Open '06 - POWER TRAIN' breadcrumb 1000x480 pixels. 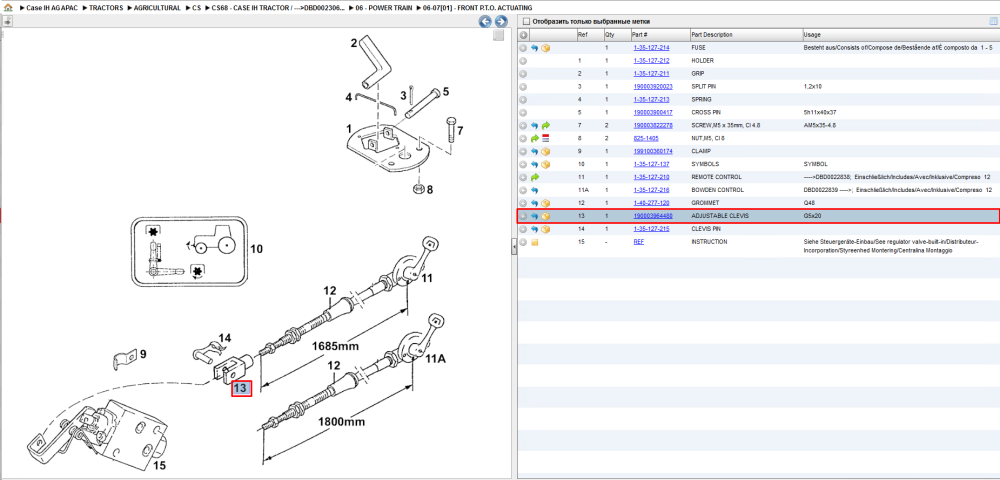[384, 8]
